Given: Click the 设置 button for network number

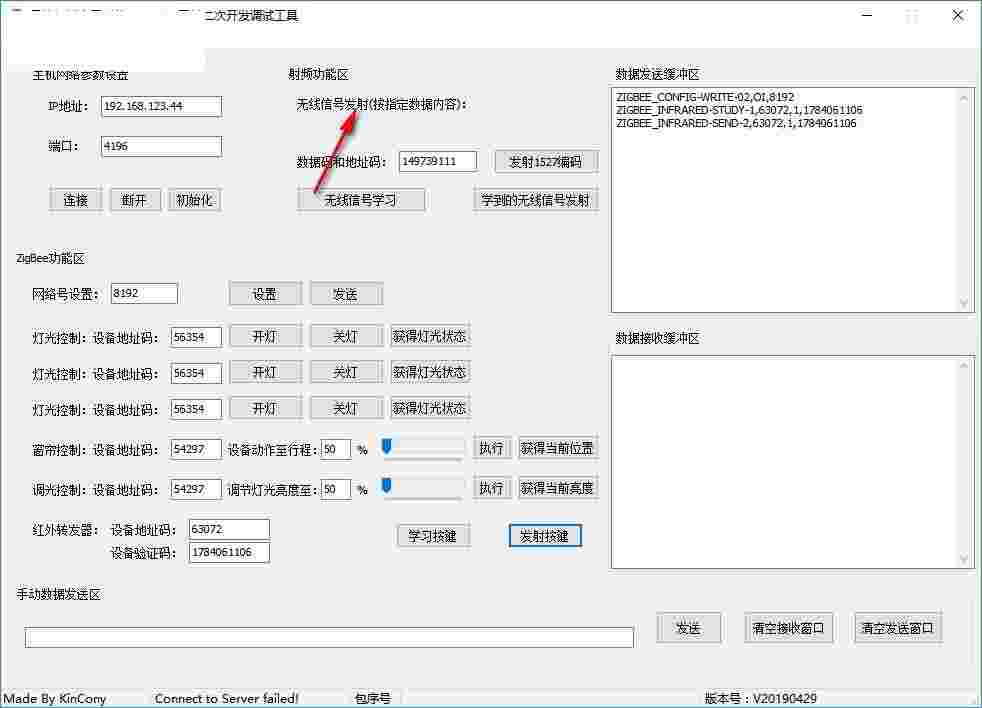Looking at the screenshot, I should (x=265, y=294).
